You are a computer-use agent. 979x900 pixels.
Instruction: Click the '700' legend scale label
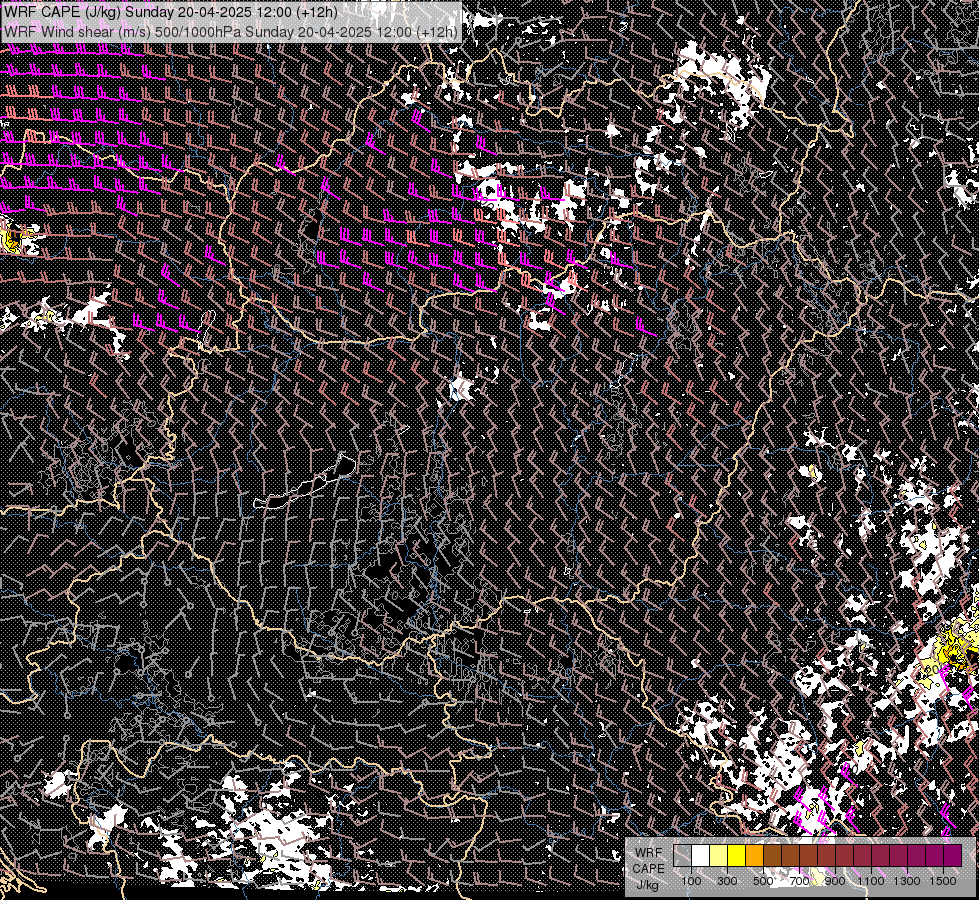[x=799, y=881]
